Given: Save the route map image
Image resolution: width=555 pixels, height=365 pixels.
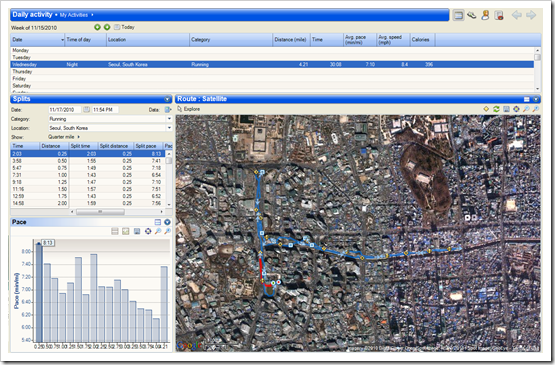Looking at the screenshot, I should coord(506,109).
